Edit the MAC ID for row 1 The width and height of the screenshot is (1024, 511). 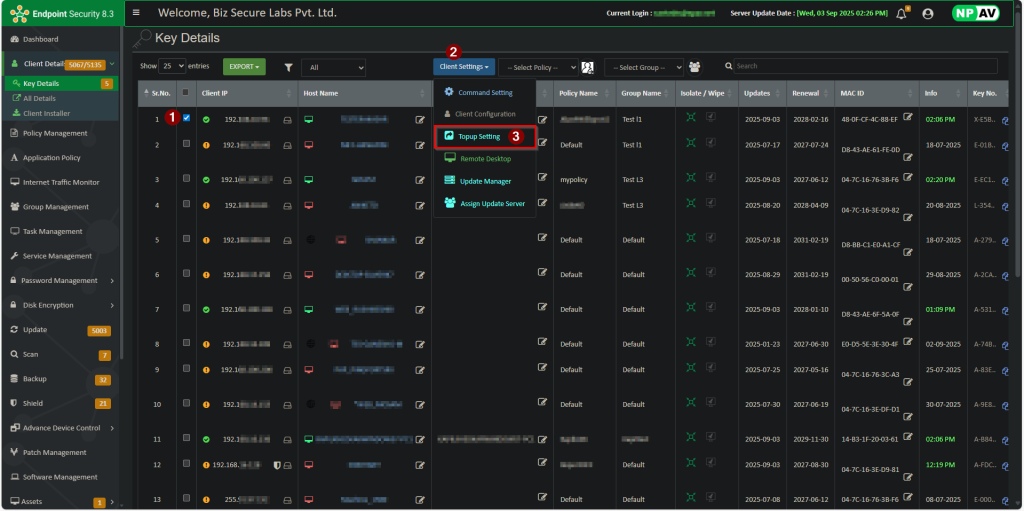tap(908, 117)
